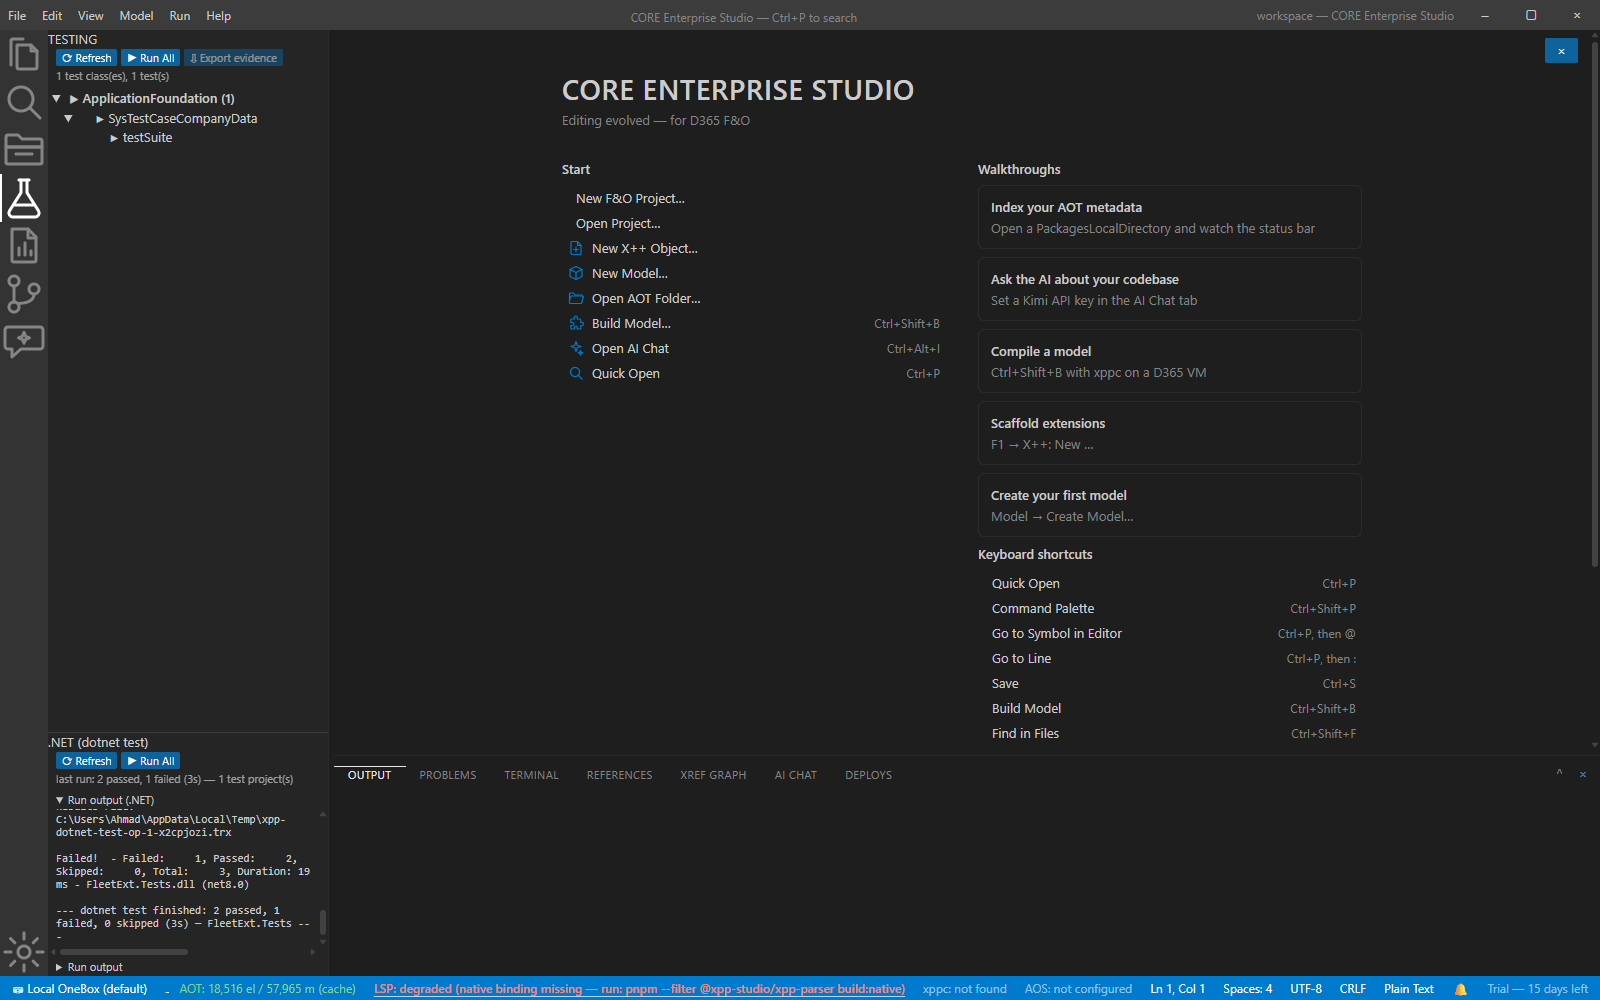Click the Open AOT Folder folder icon

coord(576,298)
